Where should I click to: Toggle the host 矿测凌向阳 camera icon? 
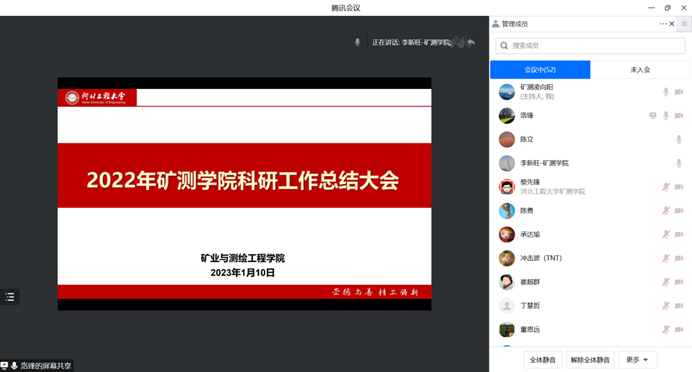click(679, 92)
